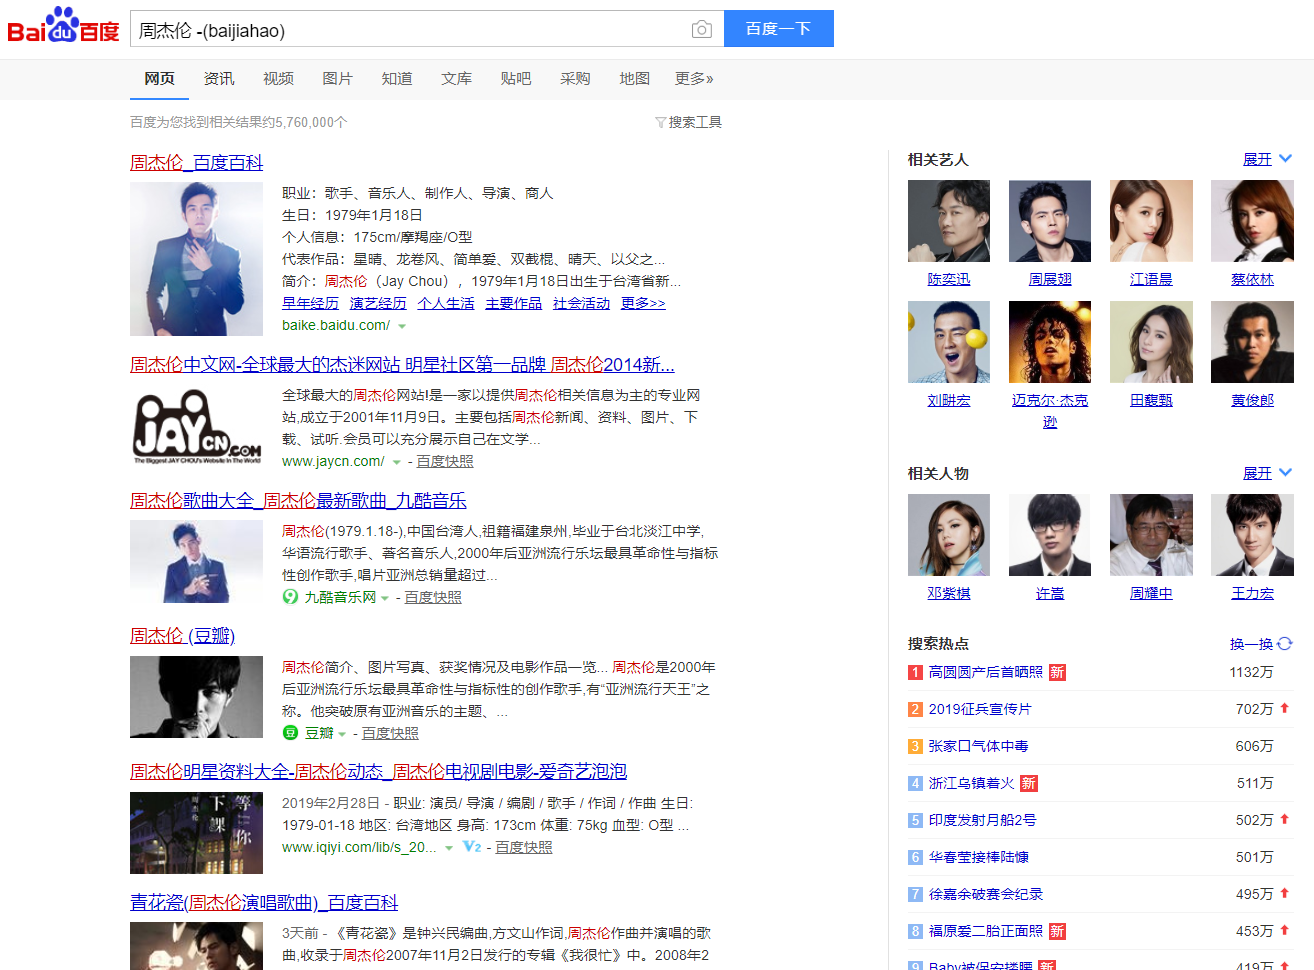The image size is (1314, 970).
Task: Expand the 相关艺人 section chevron
Action: click(x=1286, y=158)
